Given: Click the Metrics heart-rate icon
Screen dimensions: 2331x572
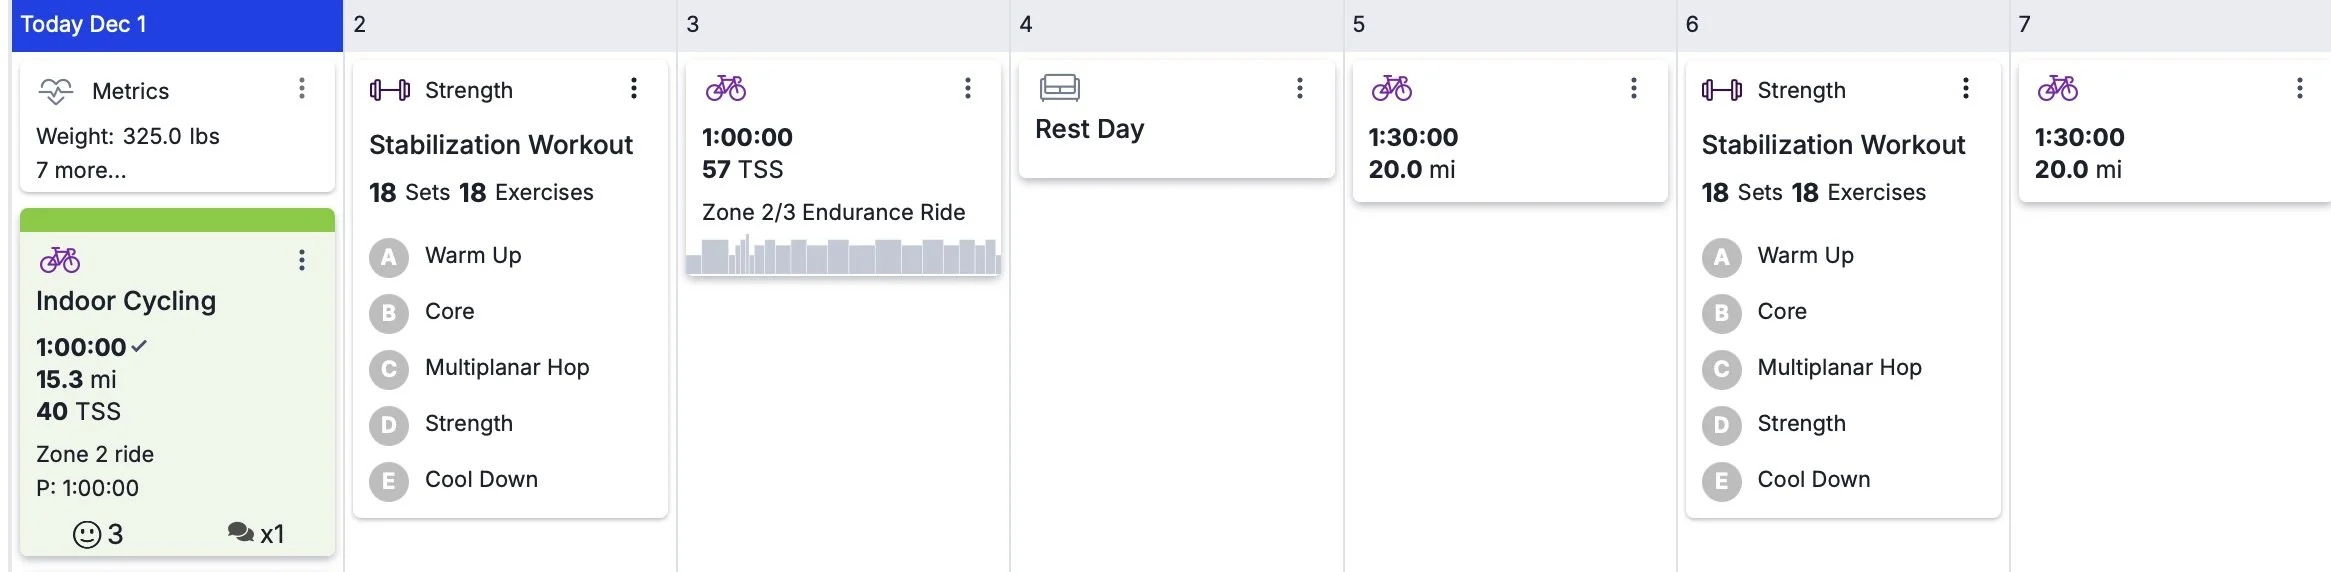Looking at the screenshot, I should pos(56,91).
